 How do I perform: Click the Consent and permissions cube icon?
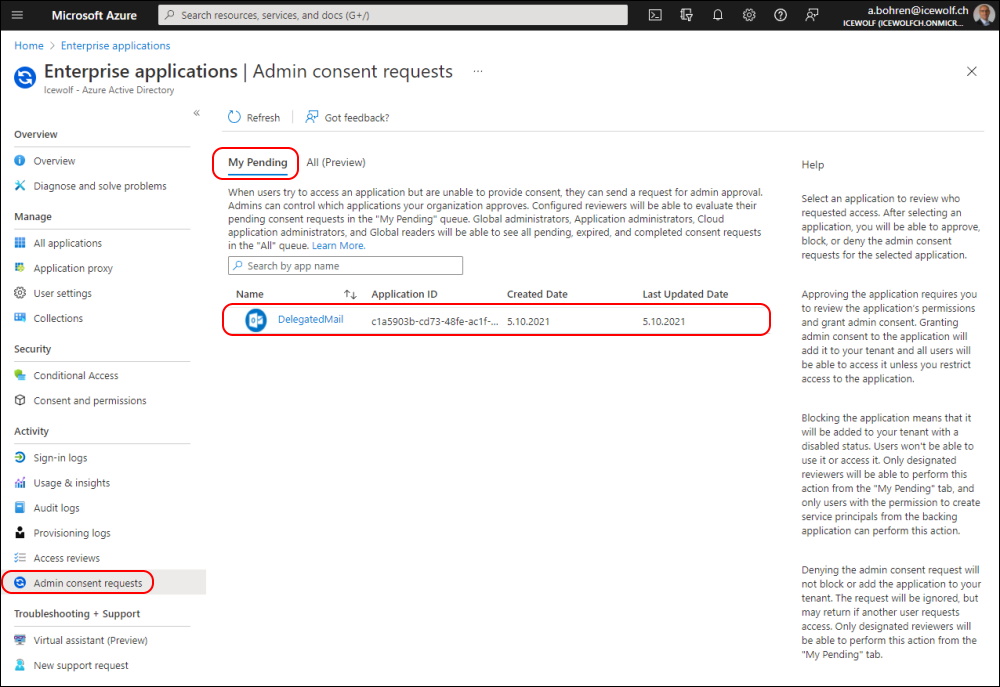[20, 400]
